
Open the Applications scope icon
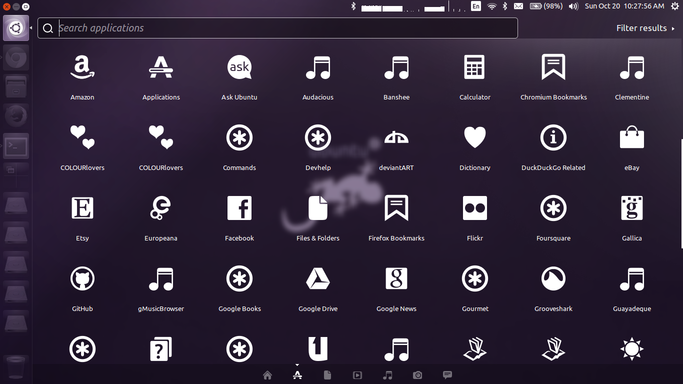(161, 67)
